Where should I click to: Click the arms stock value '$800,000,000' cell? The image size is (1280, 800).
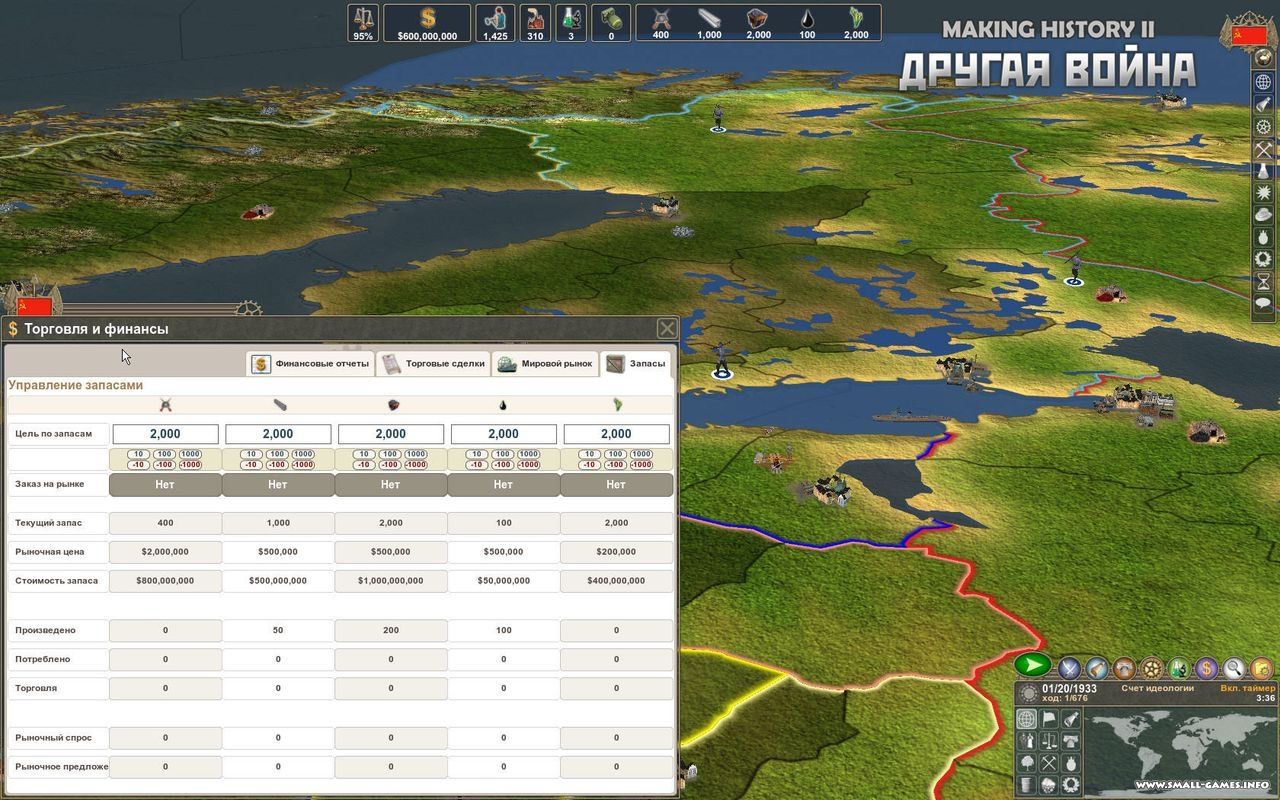pos(165,580)
